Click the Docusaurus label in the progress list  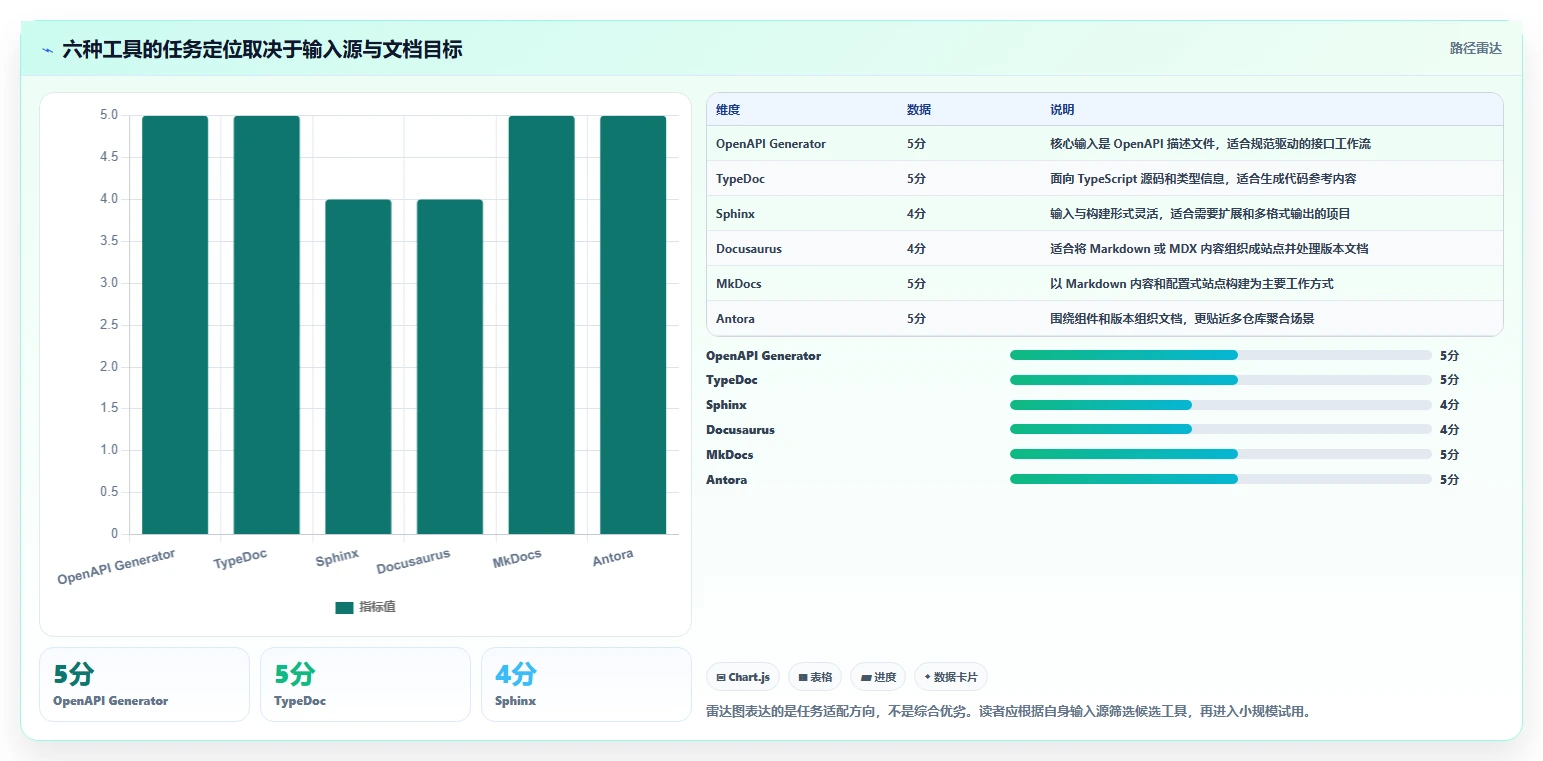point(740,430)
